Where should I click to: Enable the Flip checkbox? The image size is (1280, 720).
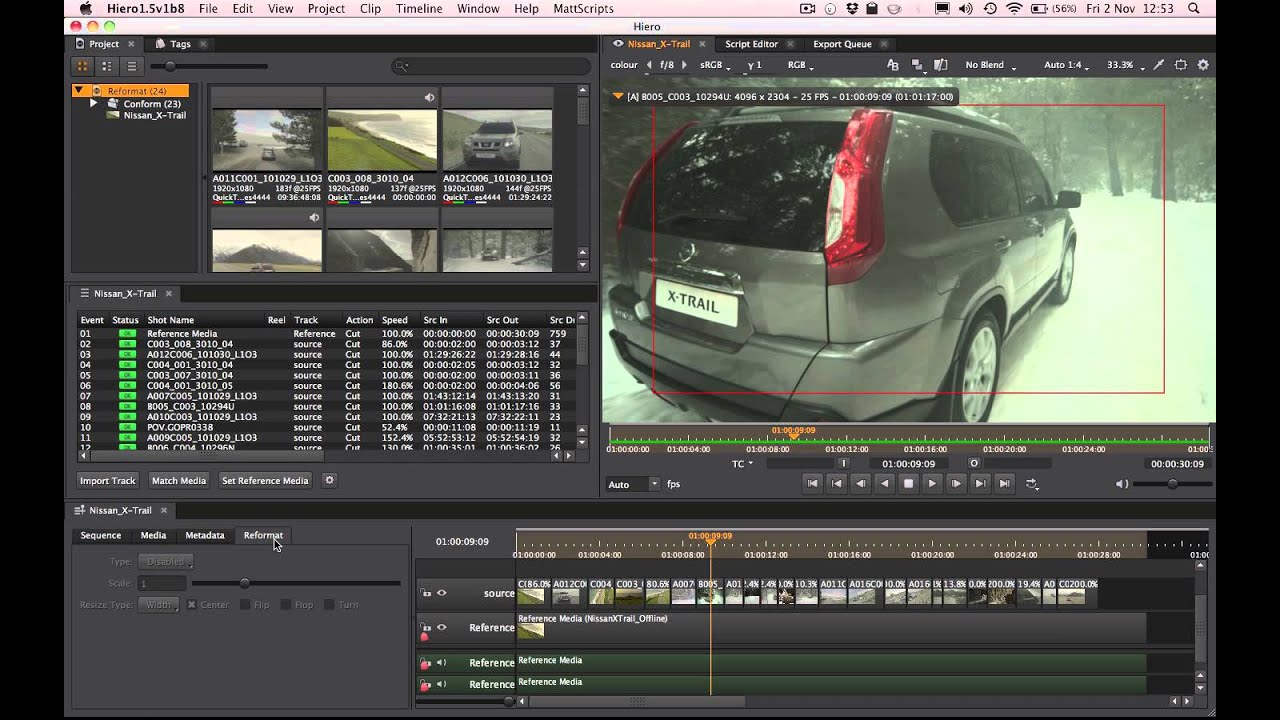[245, 605]
